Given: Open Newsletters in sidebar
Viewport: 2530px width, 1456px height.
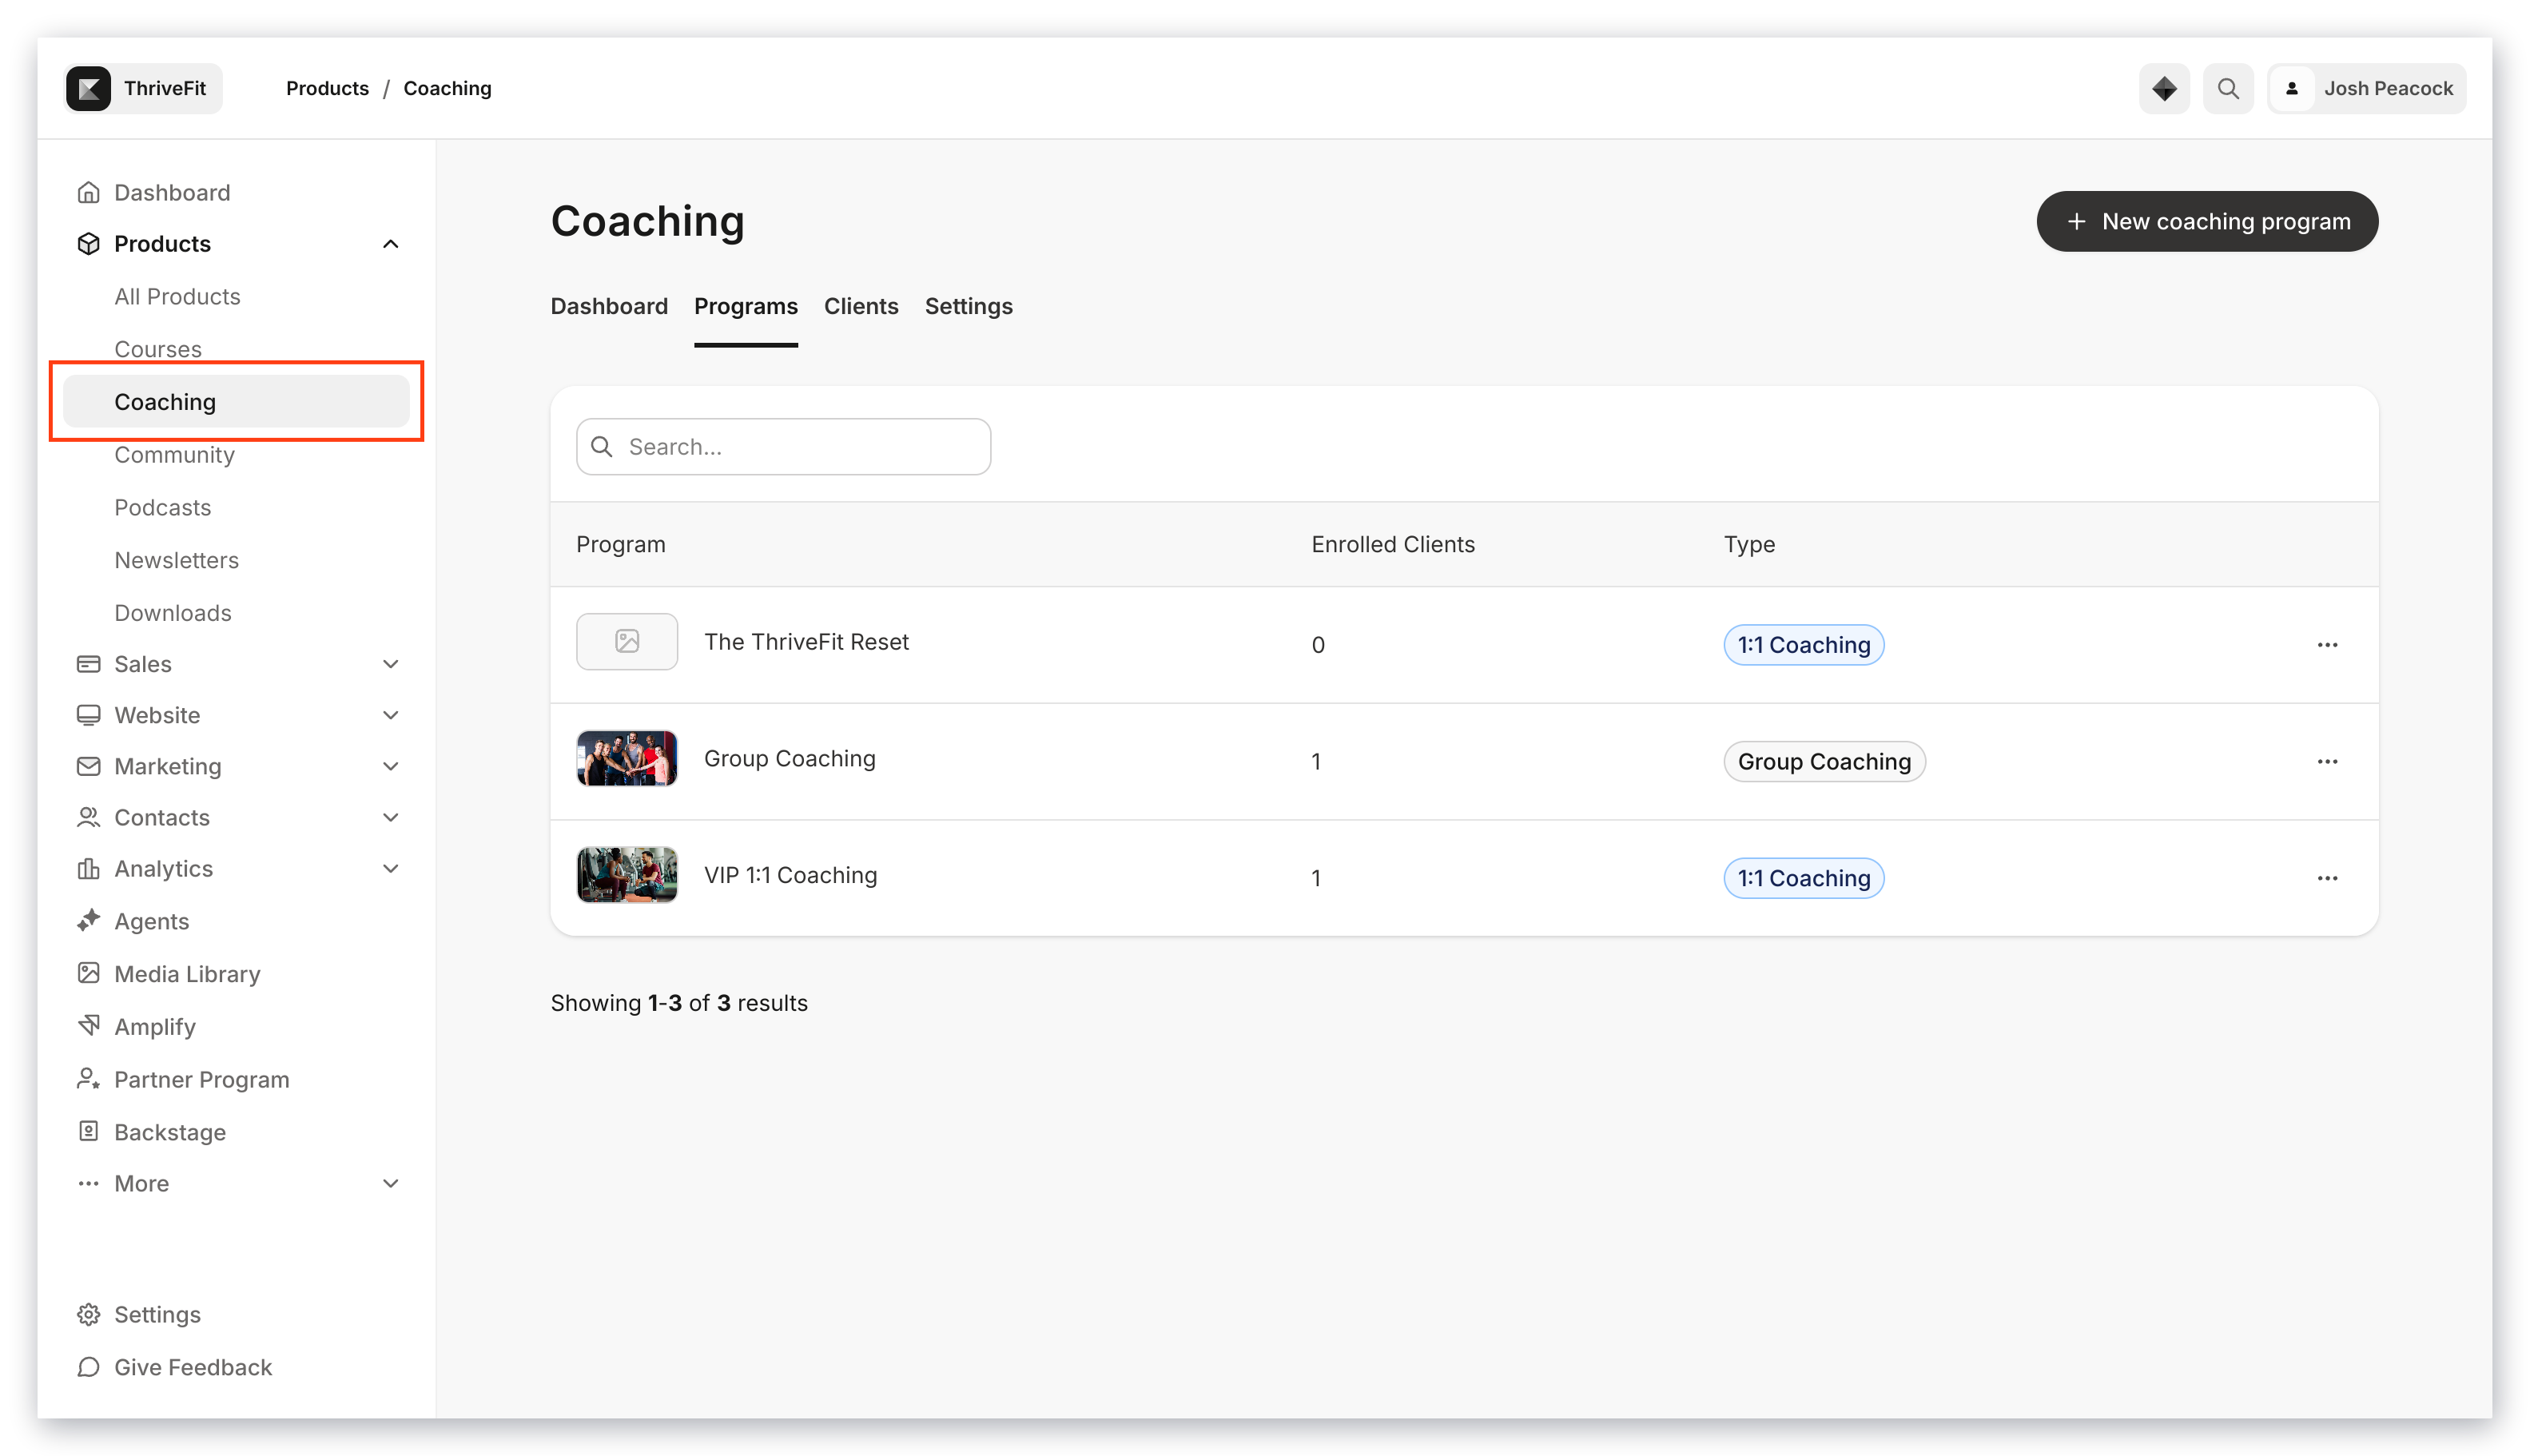Looking at the screenshot, I should [x=176, y=560].
